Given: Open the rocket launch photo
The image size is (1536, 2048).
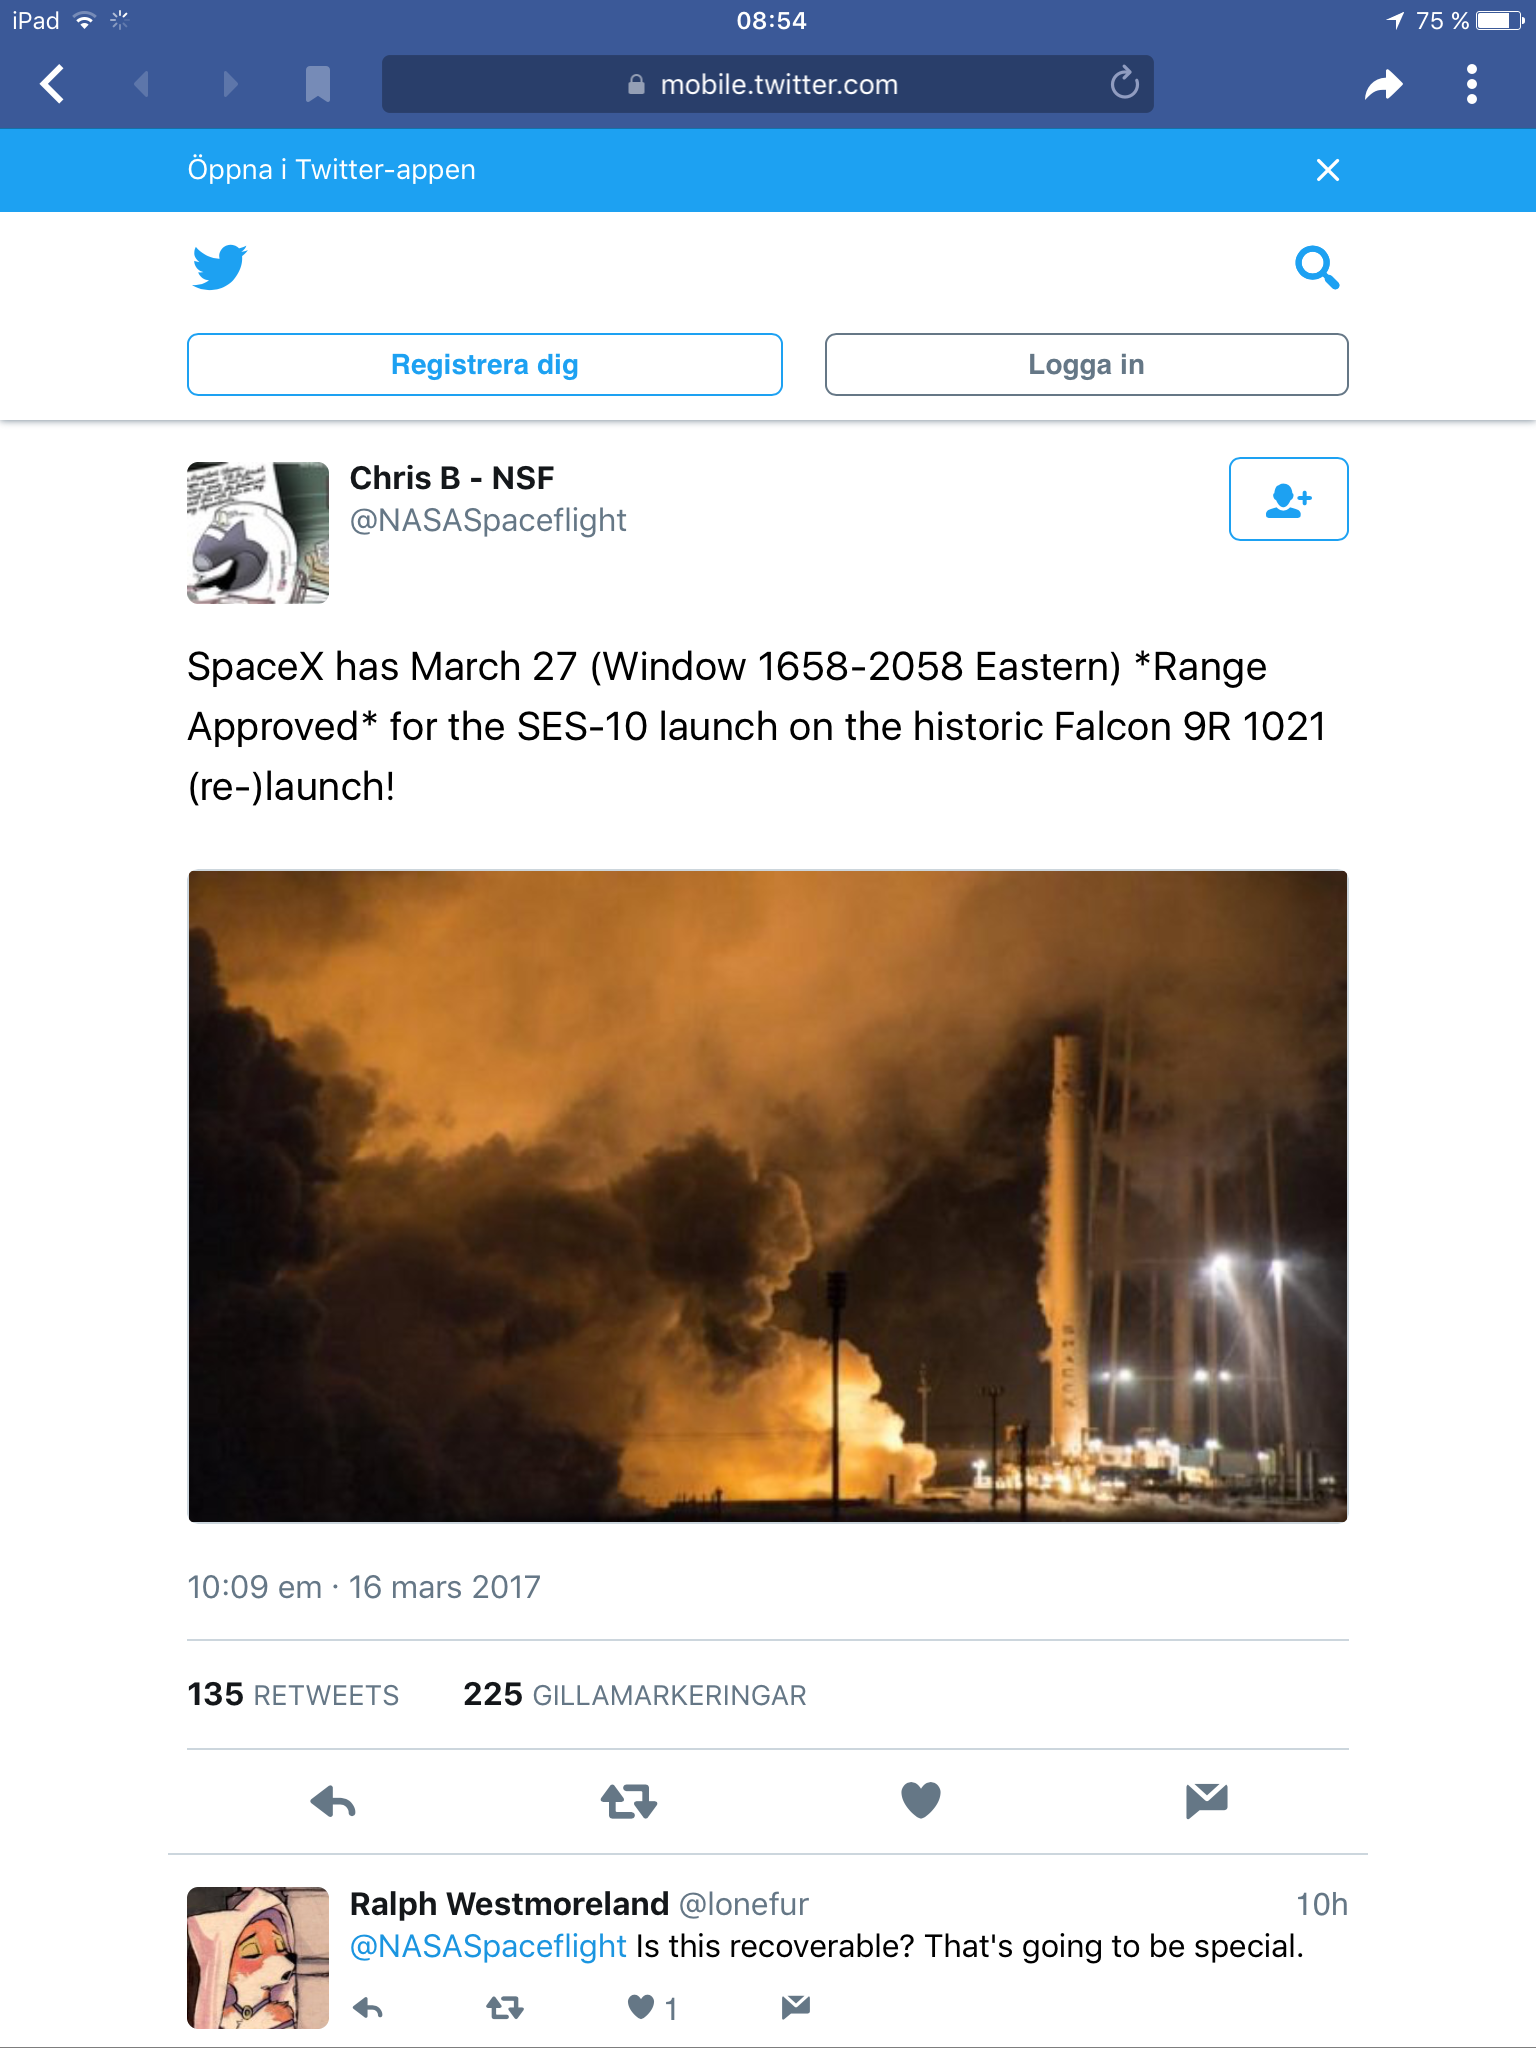Looking at the screenshot, I should coord(767,1196).
